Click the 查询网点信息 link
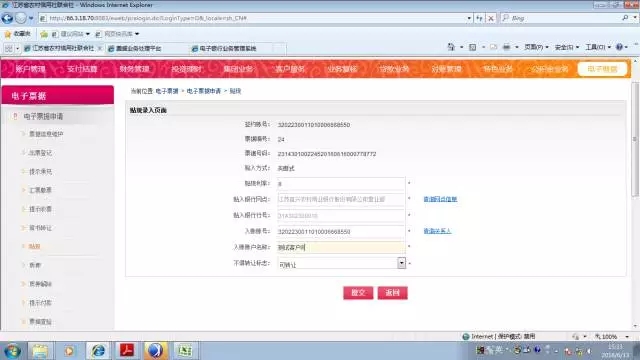 coord(440,199)
